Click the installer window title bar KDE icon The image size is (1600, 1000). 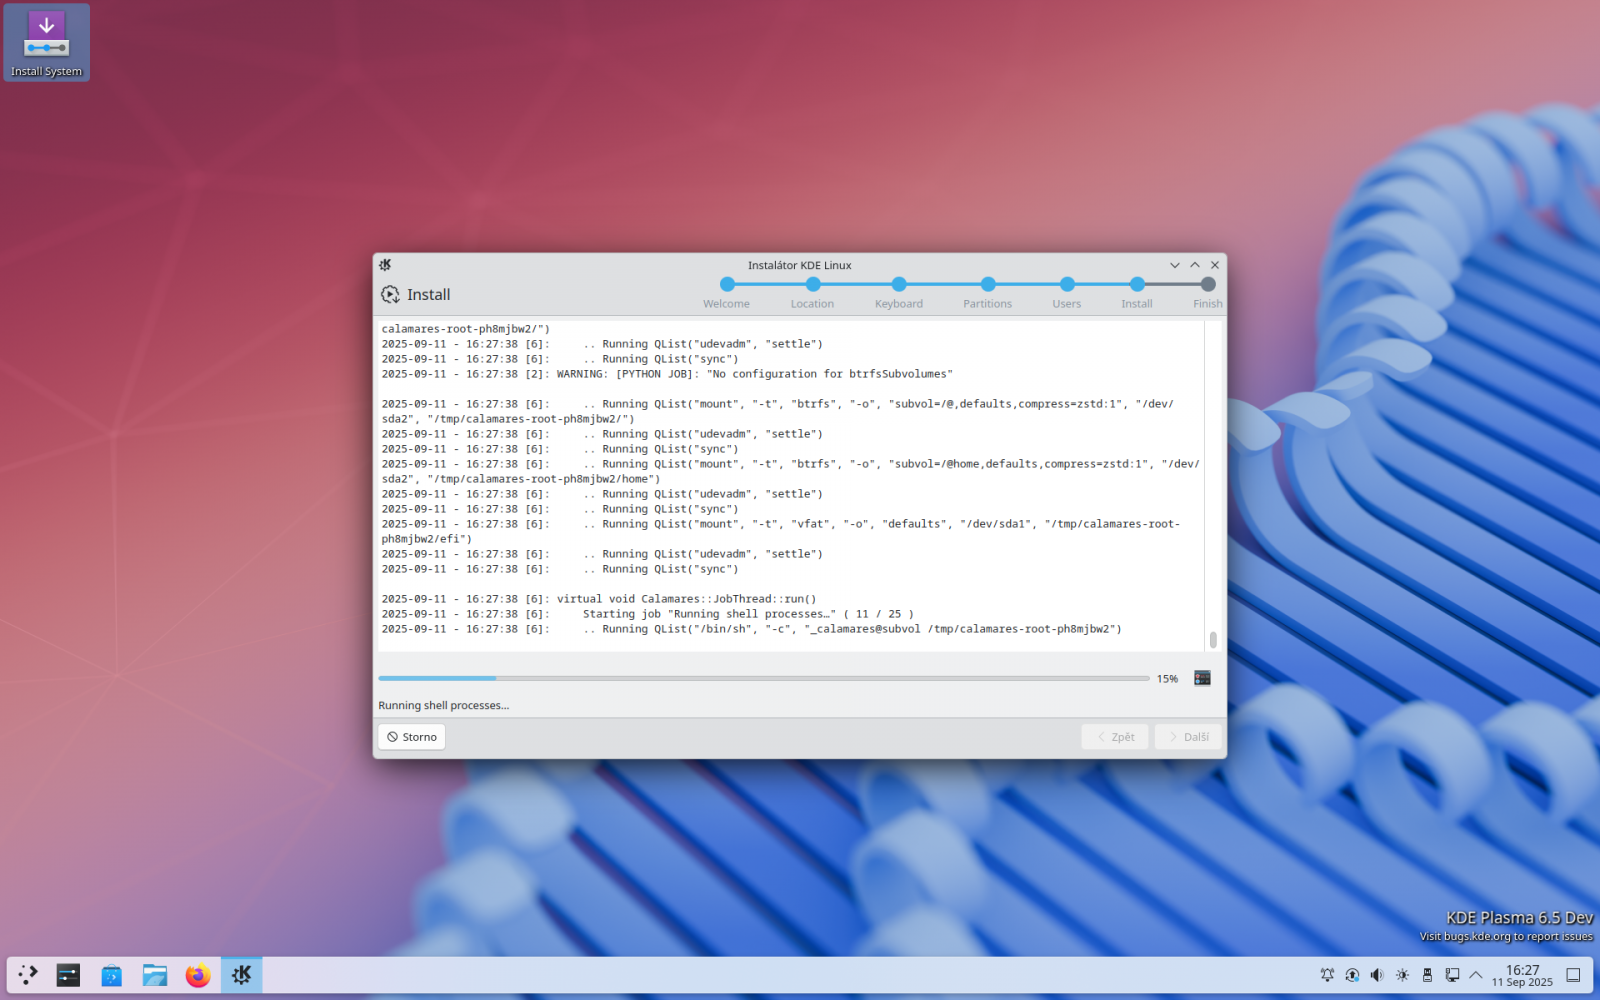[x=385, y=265]
